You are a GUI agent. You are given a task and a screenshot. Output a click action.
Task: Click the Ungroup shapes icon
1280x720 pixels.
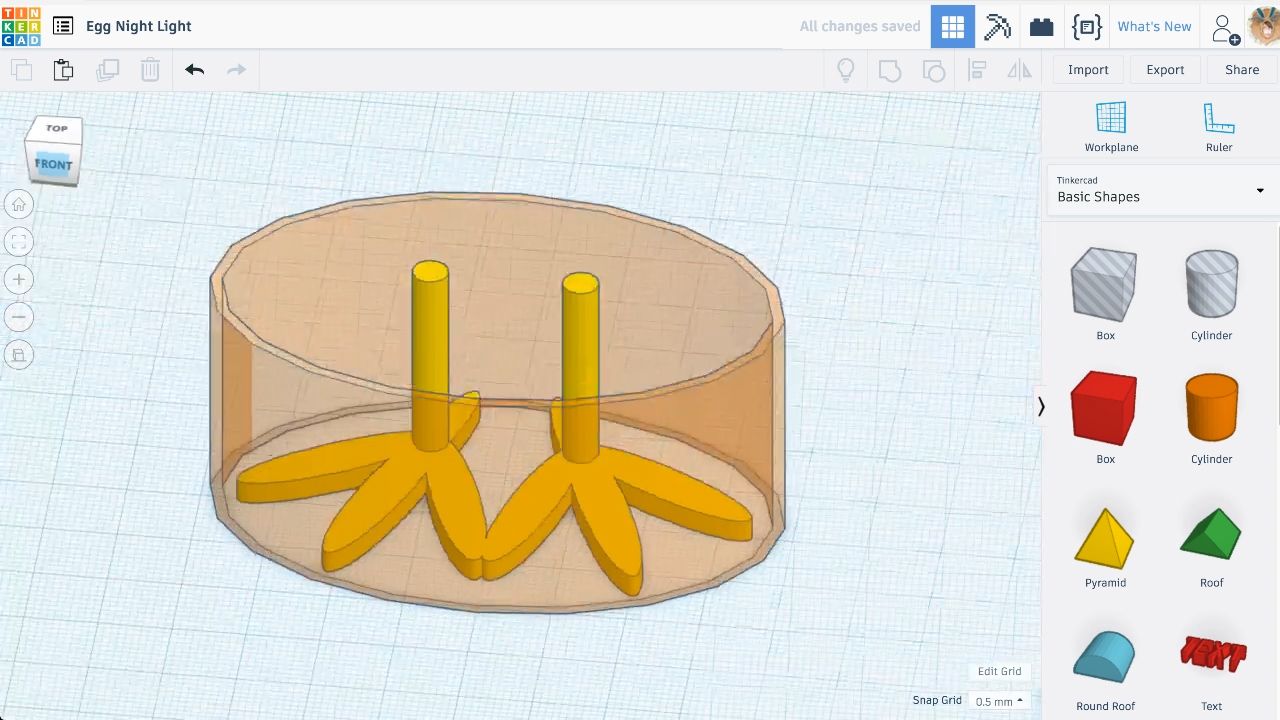(x=933, y=70)
